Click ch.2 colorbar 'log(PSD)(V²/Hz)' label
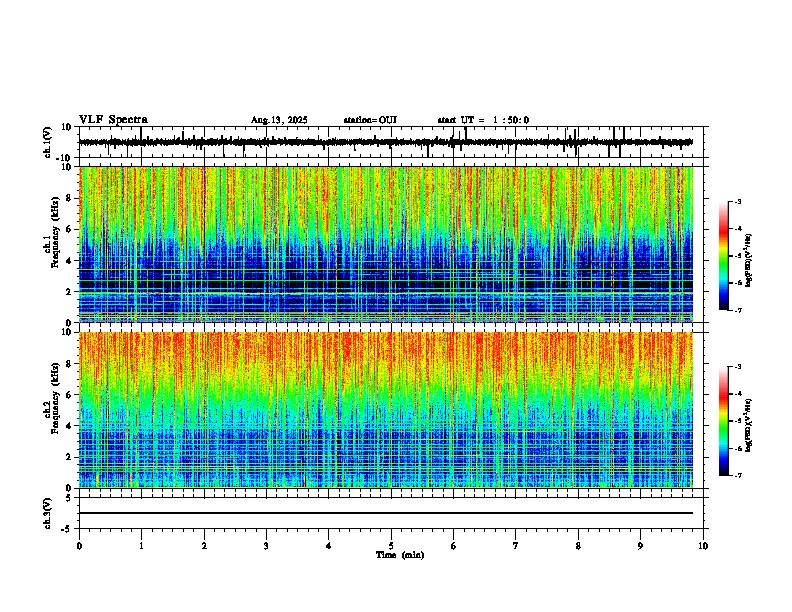 [x=748, y=426]
